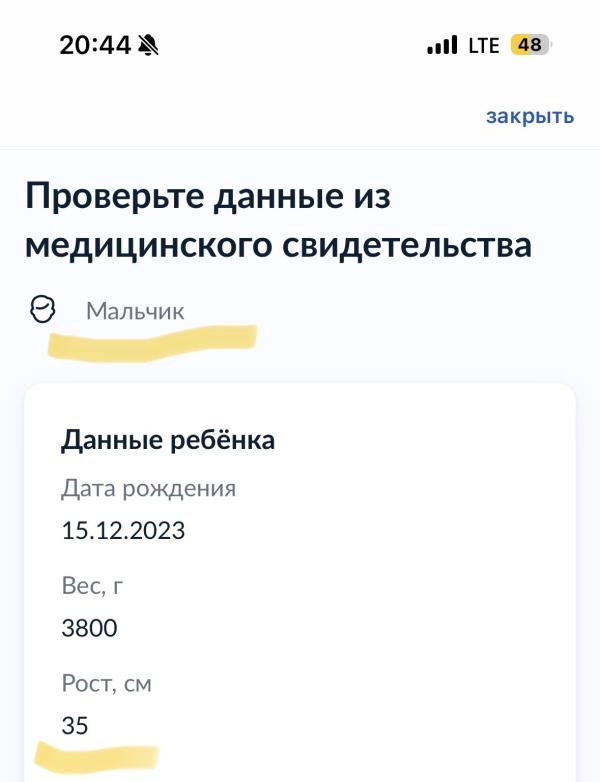This screenshot has height=782, width=600.
Task: Tap the yellow highlight under height
Action: (97, 758)
